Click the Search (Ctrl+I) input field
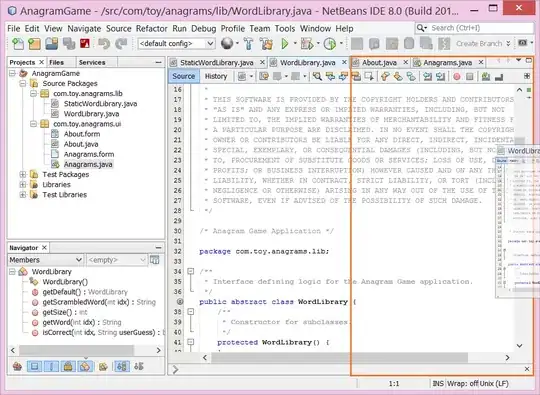 point(475,28)
